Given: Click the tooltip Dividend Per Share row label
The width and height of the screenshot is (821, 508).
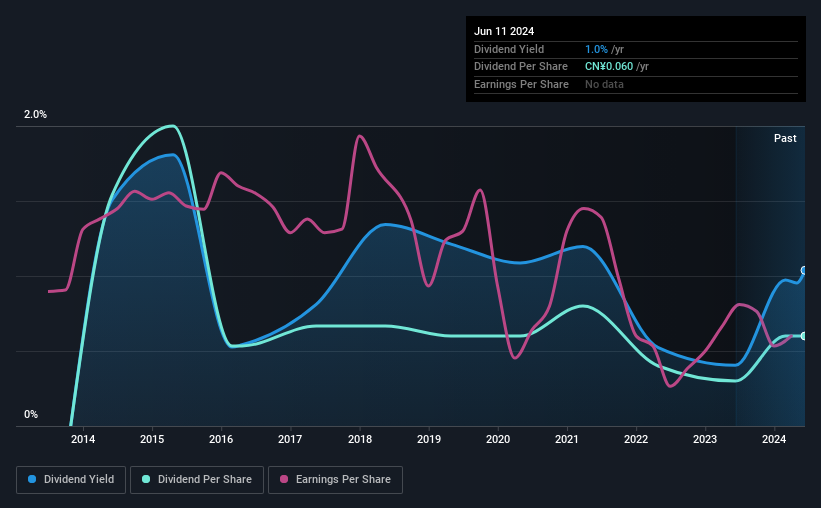Looking at the screenshot, I should 520,67.
